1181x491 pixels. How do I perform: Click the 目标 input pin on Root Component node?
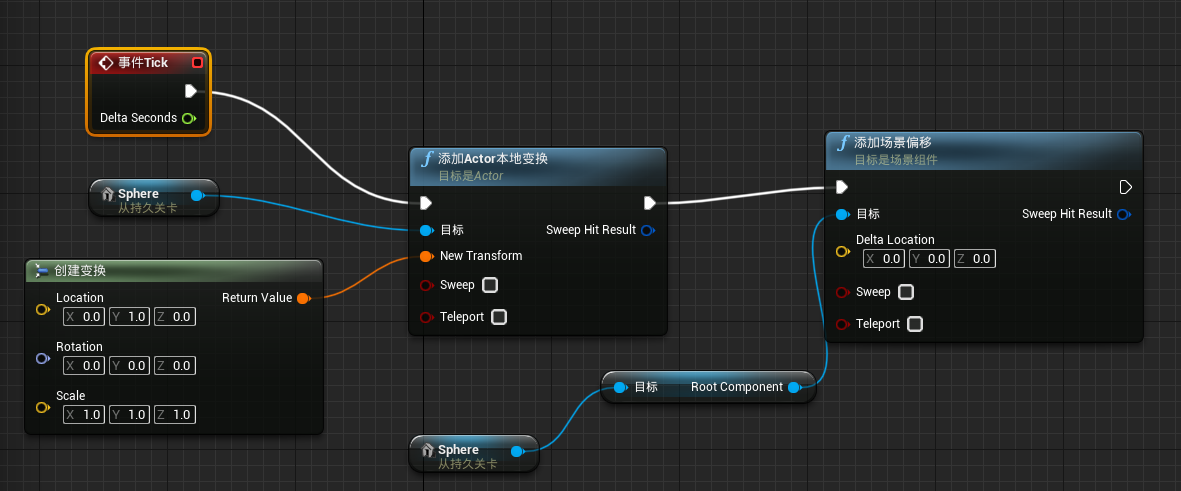620,387
